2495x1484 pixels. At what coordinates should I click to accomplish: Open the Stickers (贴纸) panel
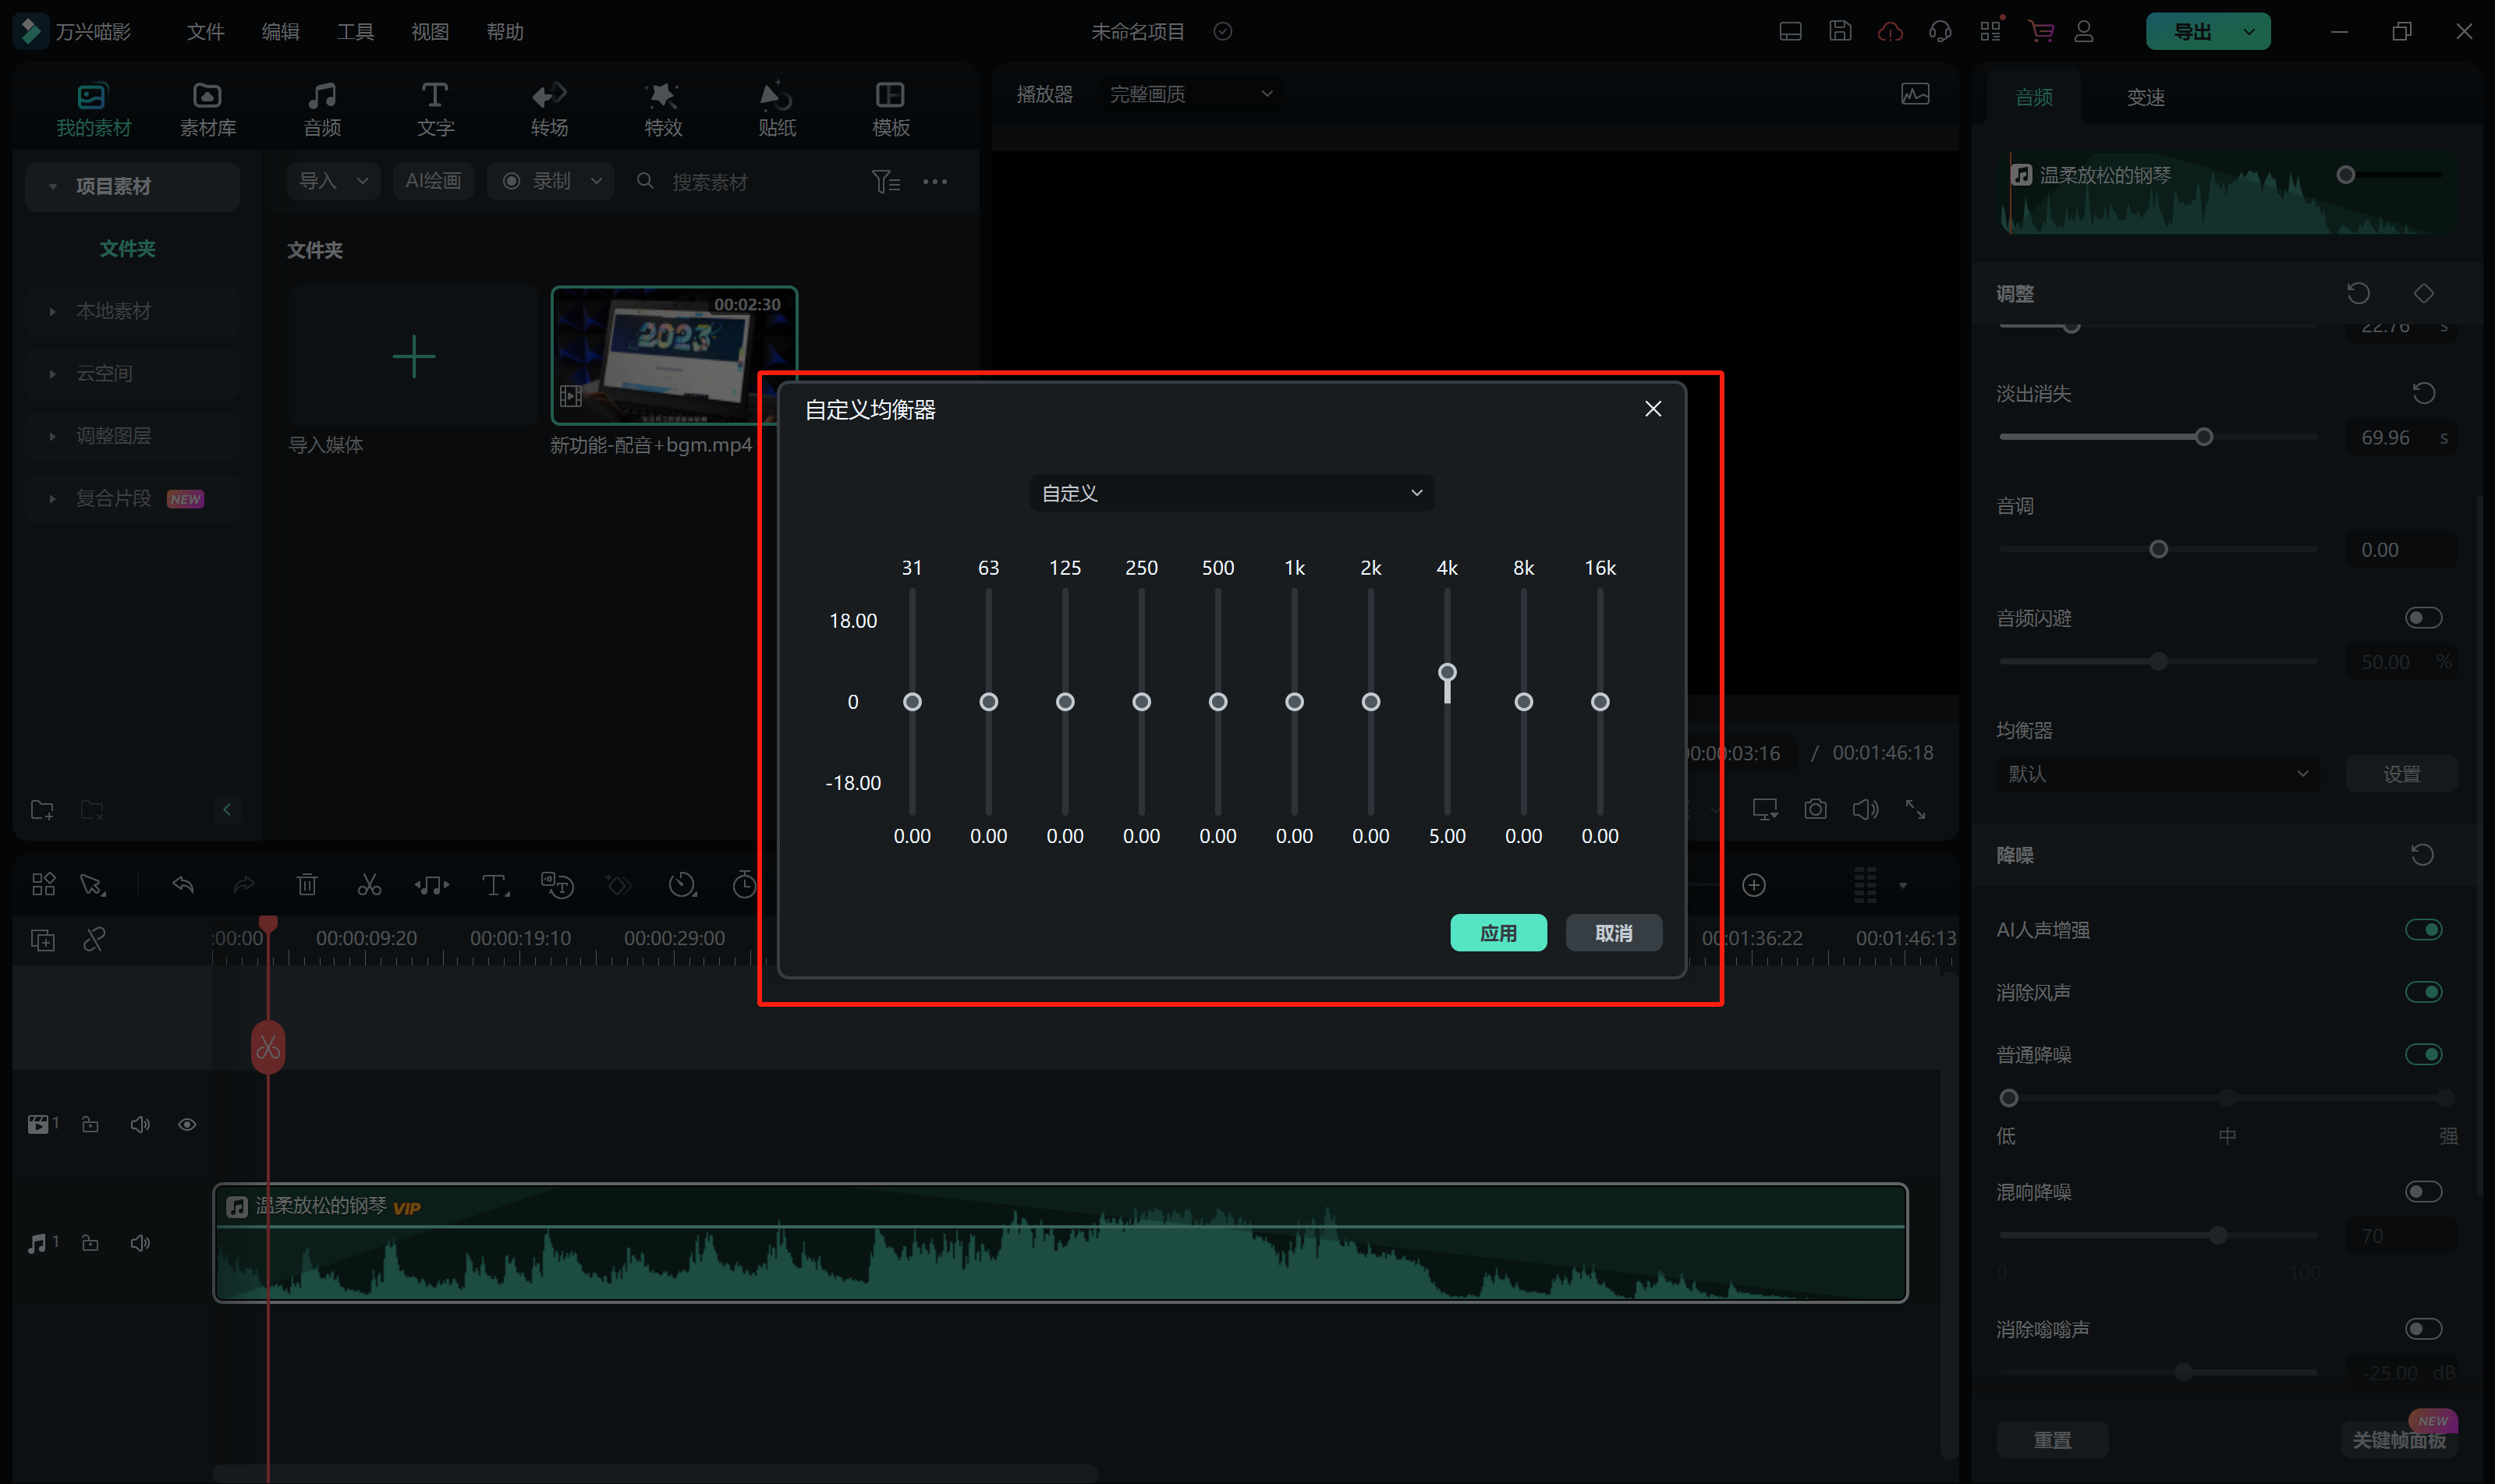(x=776, y=108)
